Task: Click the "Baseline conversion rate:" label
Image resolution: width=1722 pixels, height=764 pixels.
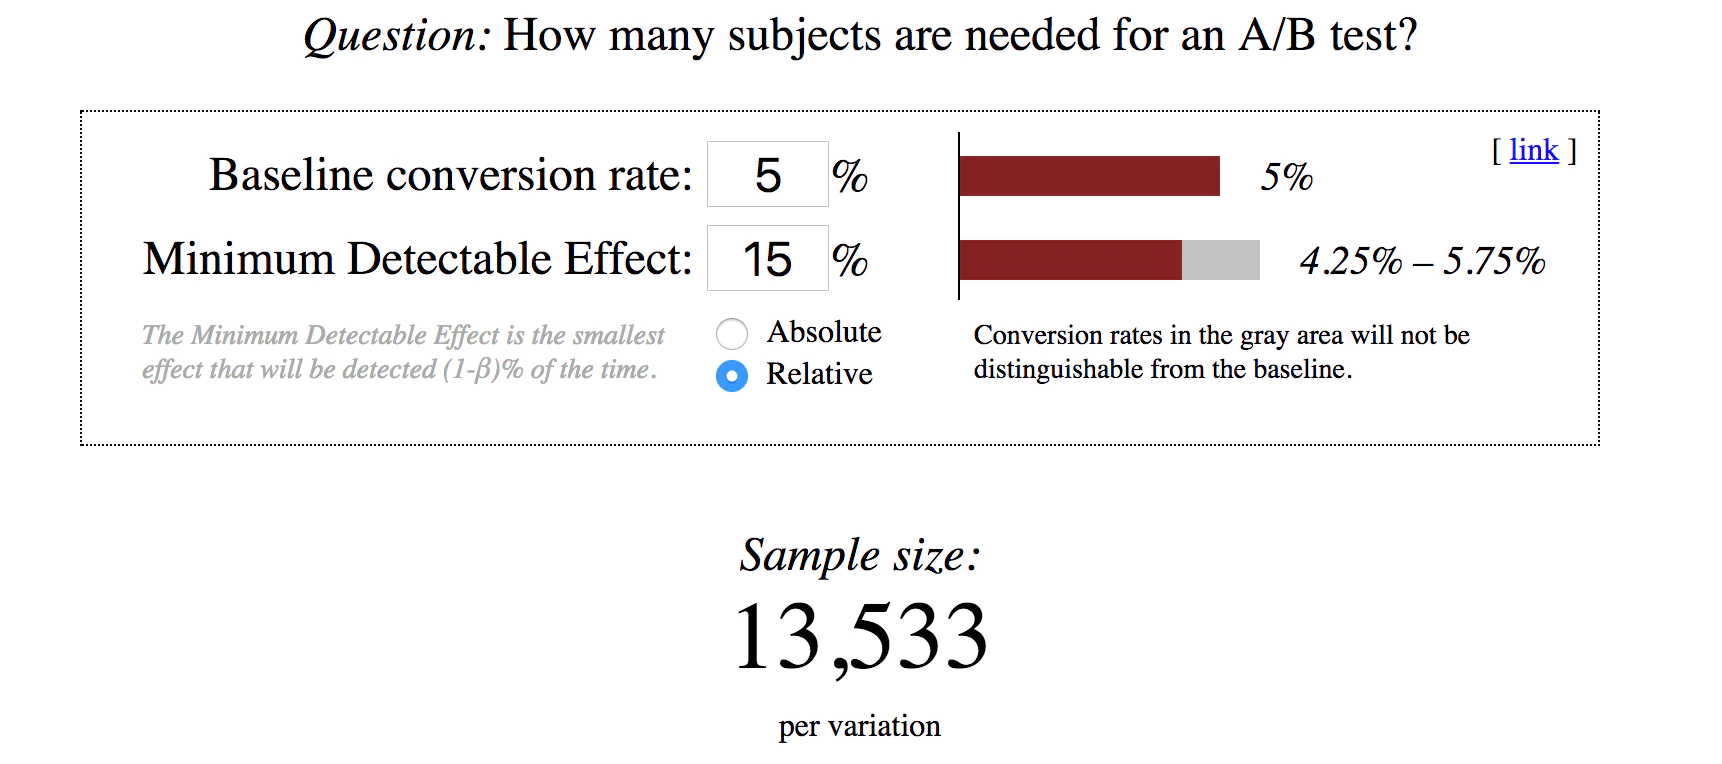Action: (x=450, y=175)
